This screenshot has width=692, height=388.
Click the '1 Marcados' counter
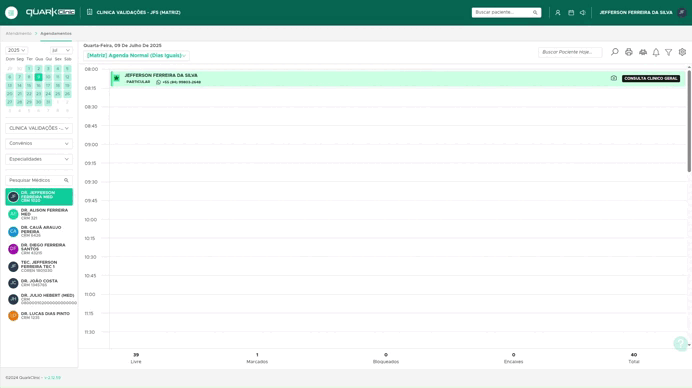[x=257, y=358]
